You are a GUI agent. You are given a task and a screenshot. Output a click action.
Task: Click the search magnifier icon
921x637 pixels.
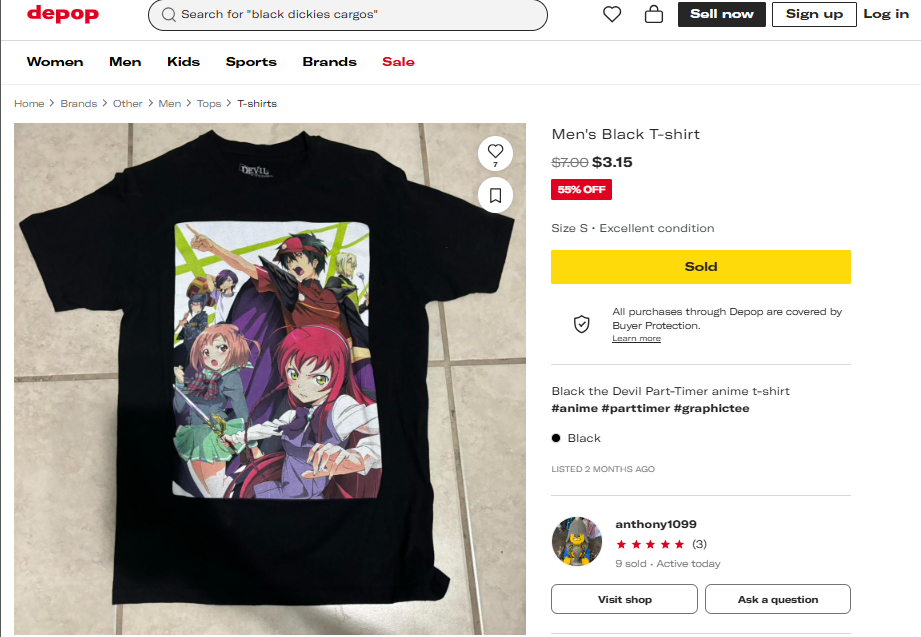(x=169, y=15)
